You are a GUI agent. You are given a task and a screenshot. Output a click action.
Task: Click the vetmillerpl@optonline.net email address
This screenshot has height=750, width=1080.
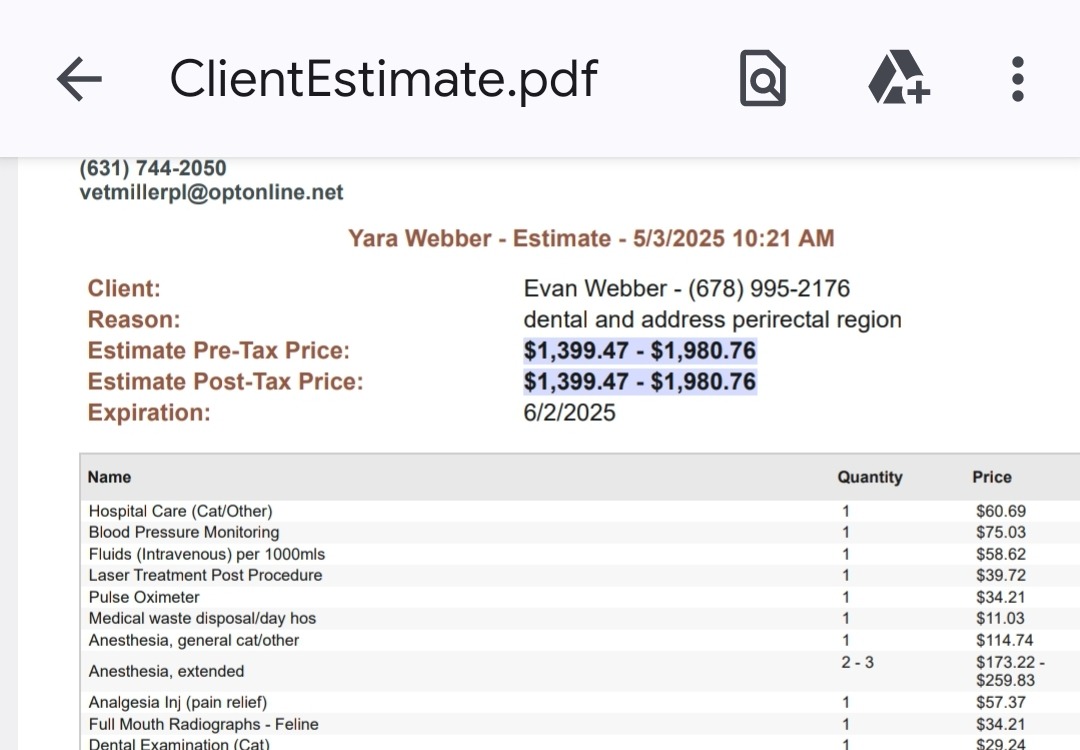[211, 193]
